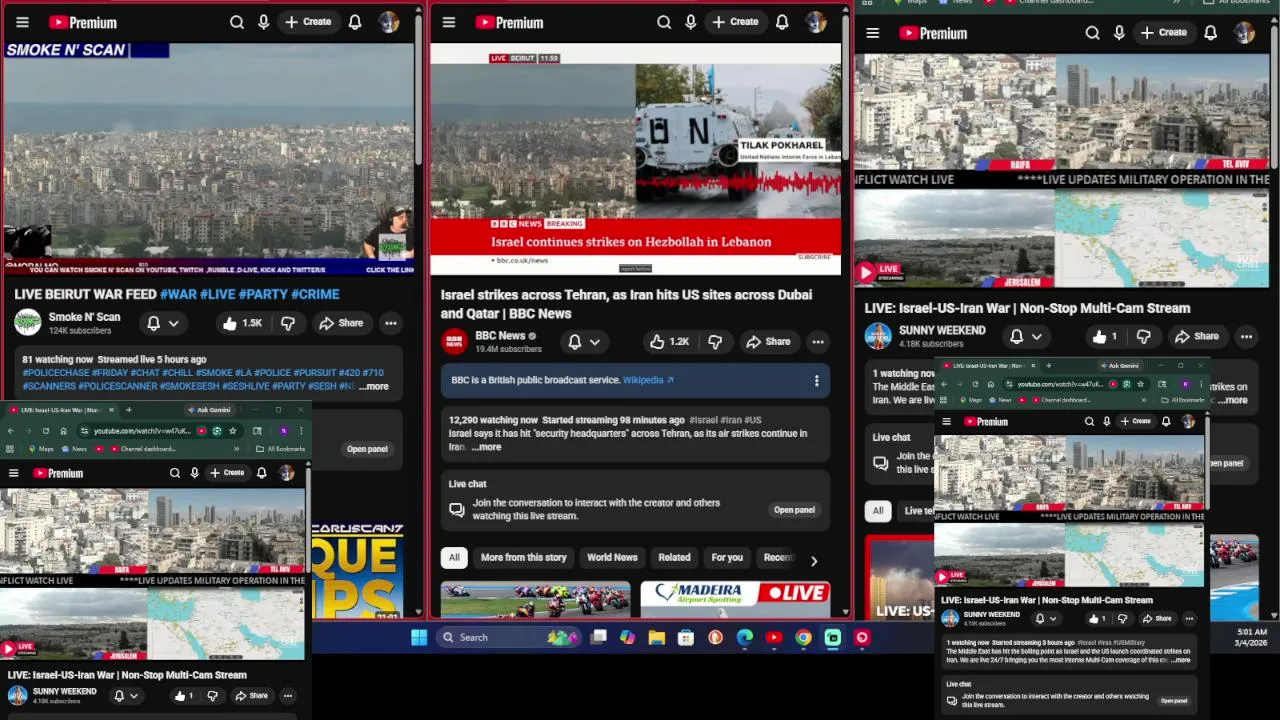Start voice search in BBC News window
Screen dimensions: 1280x720
[691, 22]
